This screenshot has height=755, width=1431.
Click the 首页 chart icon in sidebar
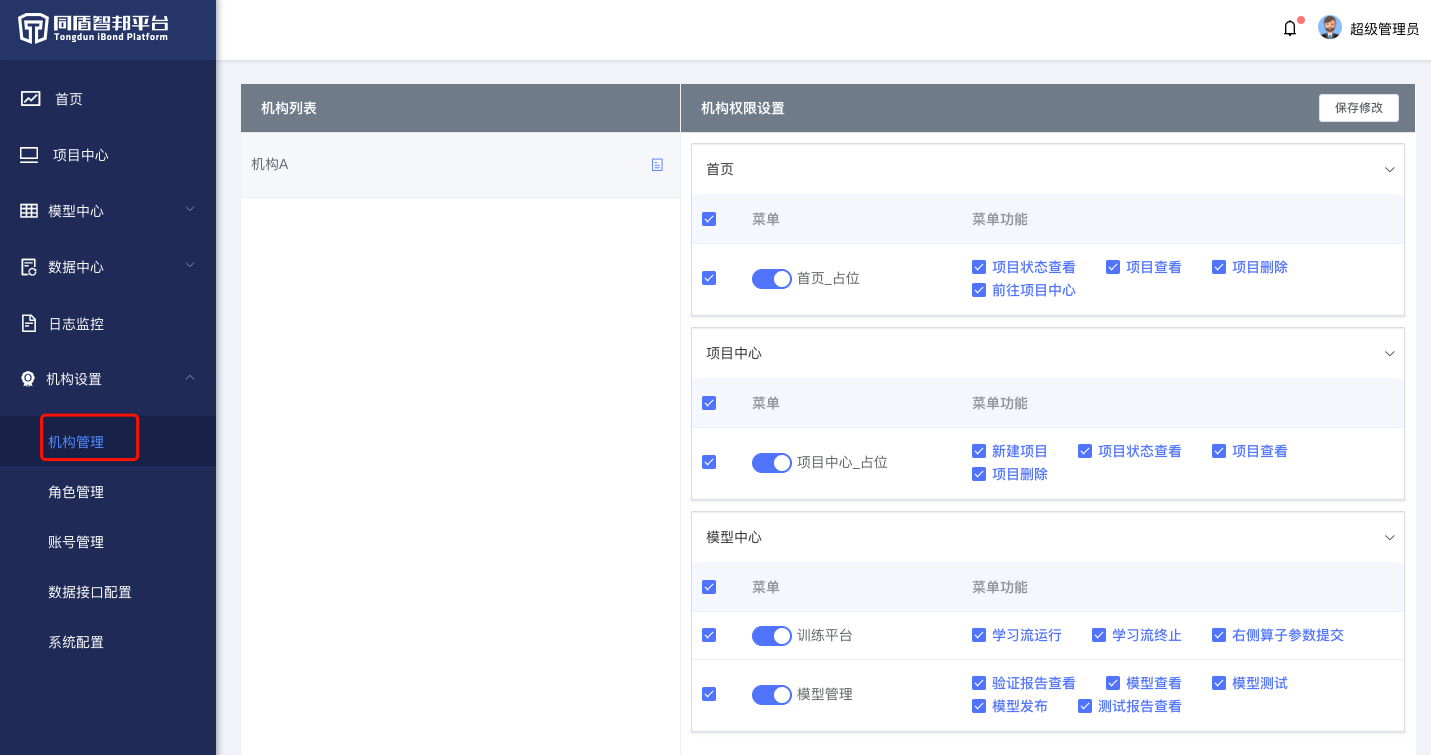pos(31,99)
